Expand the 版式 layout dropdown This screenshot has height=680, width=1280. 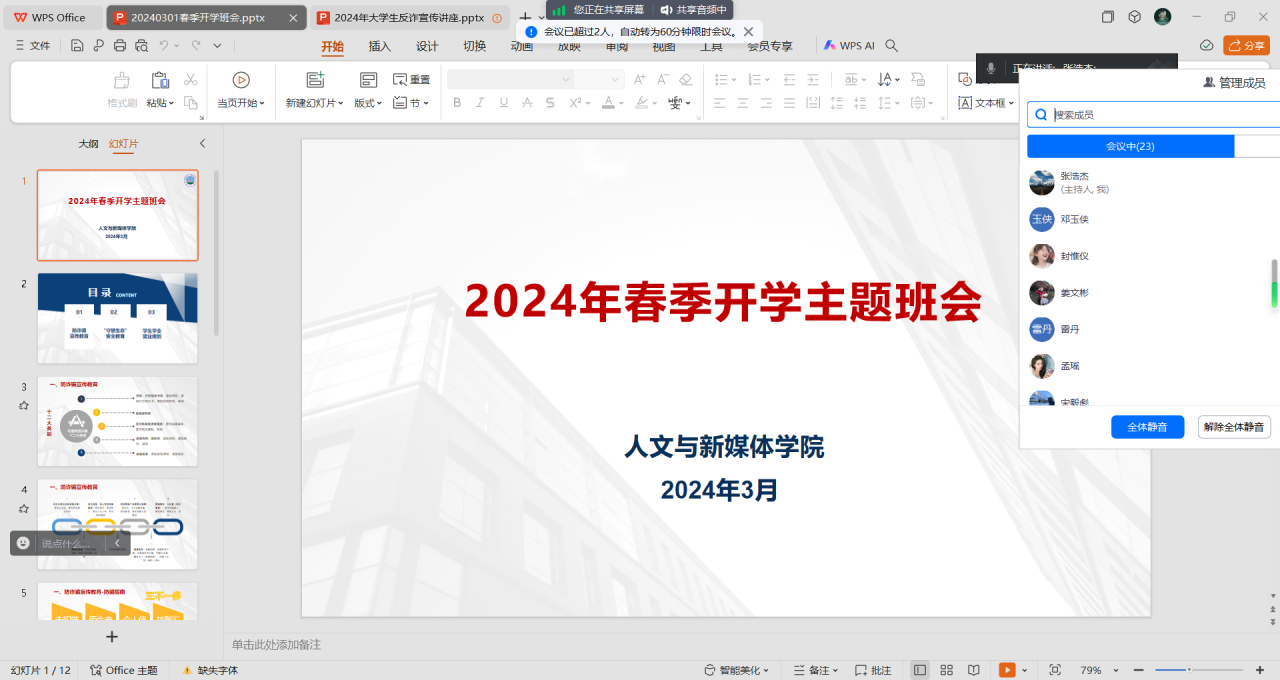368,103
